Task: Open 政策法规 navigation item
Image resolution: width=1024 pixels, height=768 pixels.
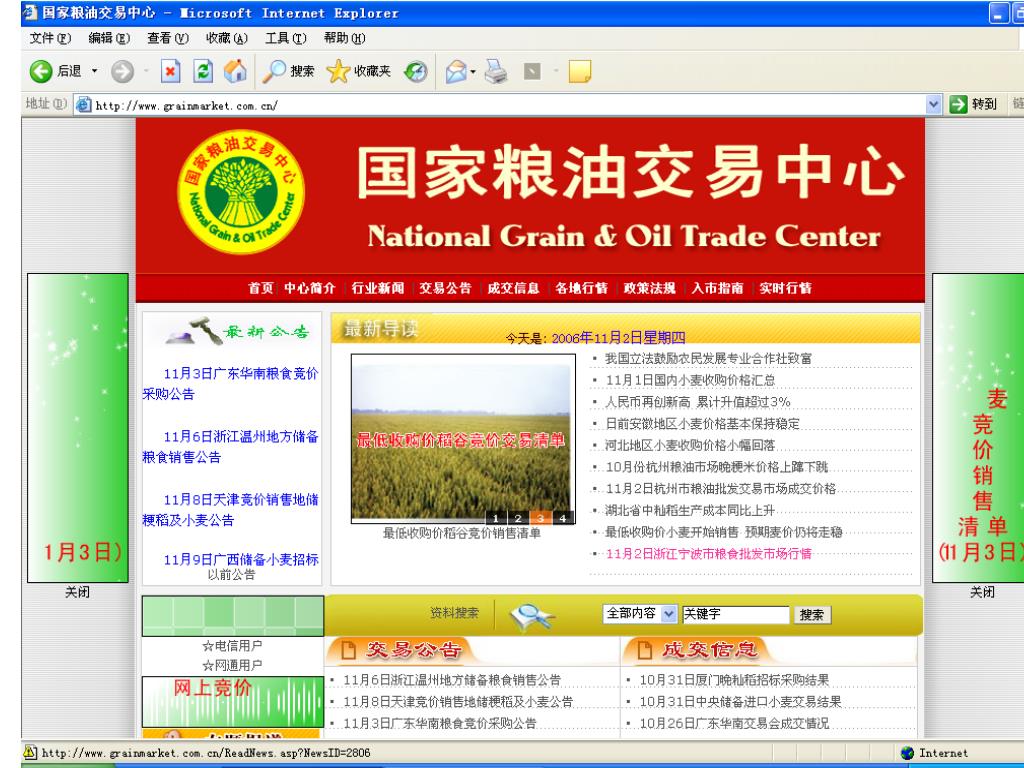Action: (649, 288)
